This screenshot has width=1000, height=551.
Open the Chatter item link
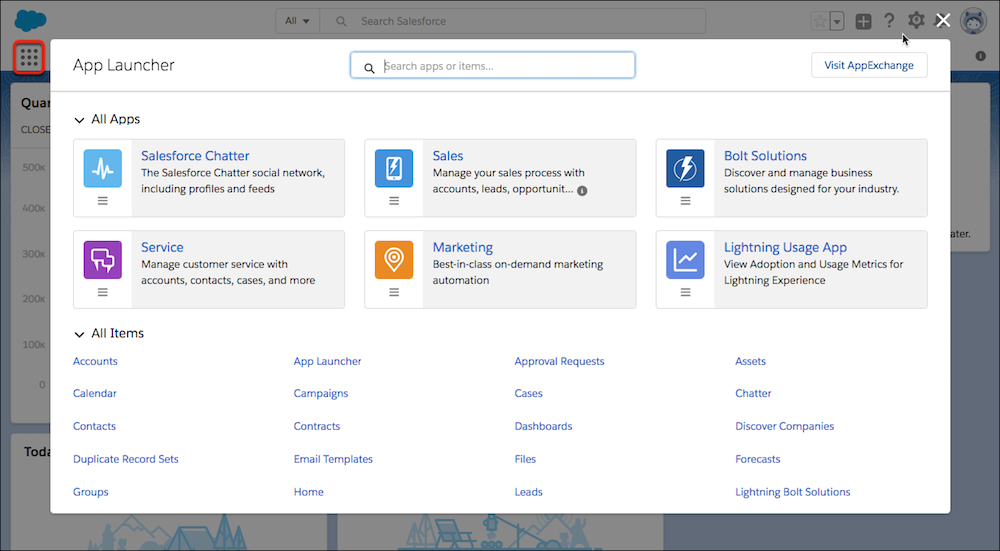(753, 393)
